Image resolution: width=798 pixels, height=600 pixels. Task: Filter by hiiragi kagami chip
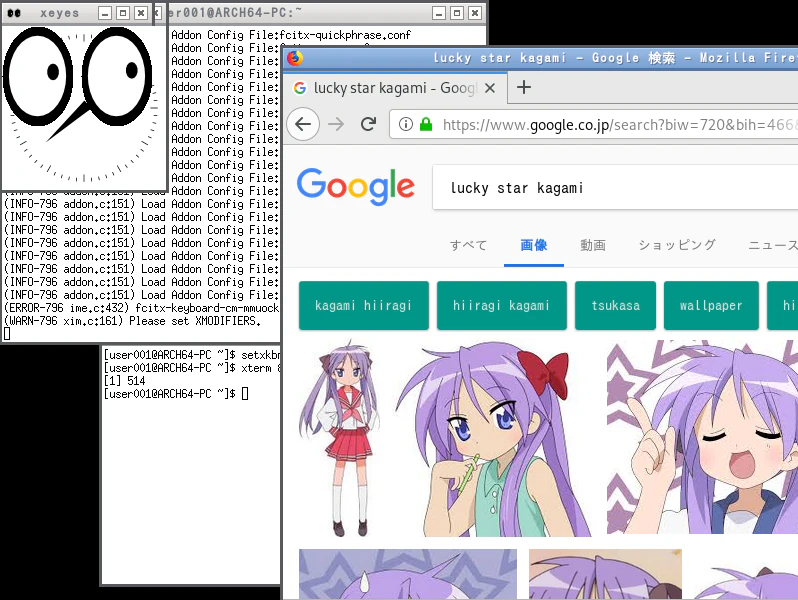pos(501,305)
